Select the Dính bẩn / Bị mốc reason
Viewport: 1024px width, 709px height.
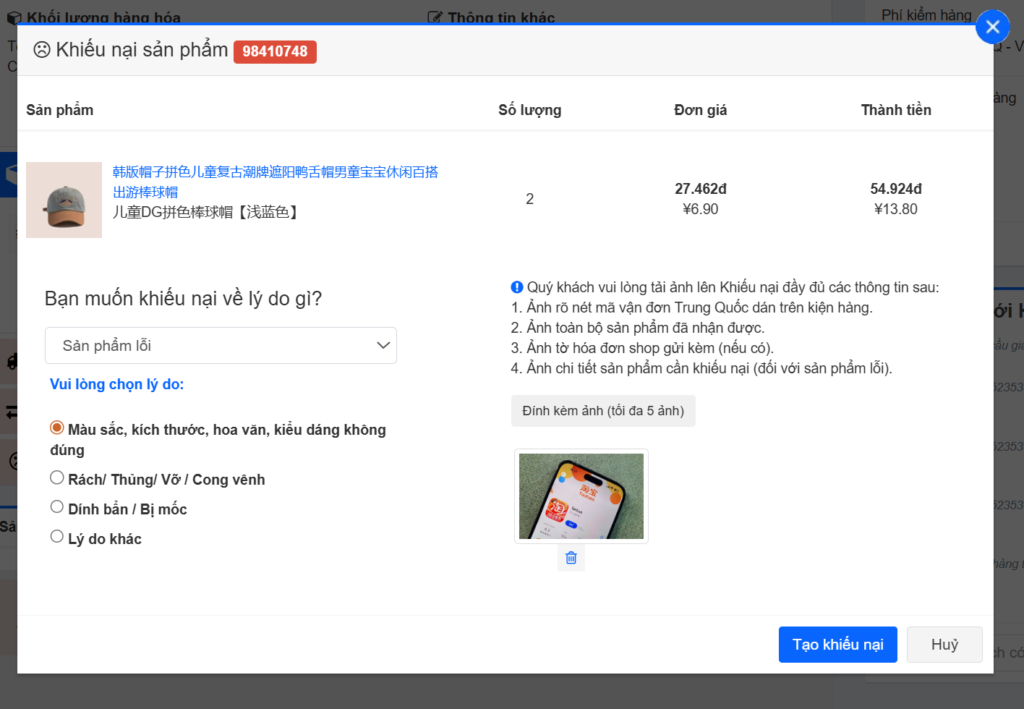(x=57, y=506)
